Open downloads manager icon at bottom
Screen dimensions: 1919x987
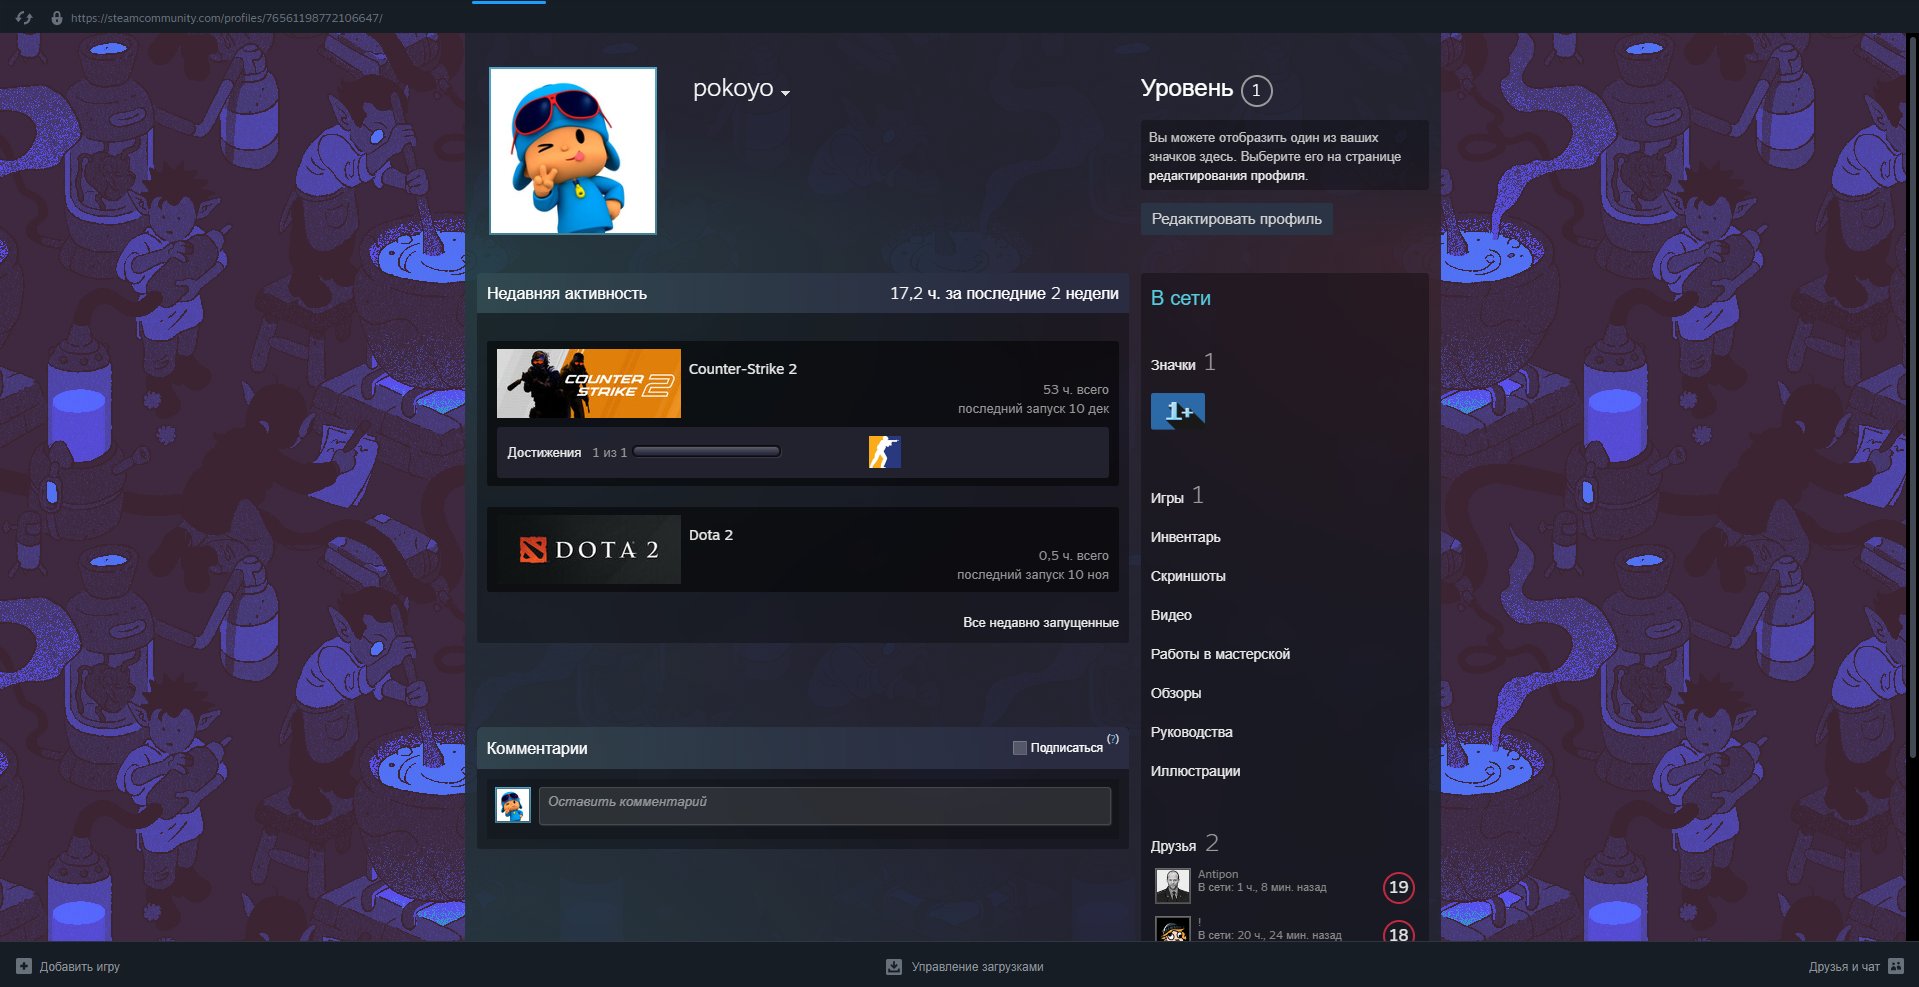coord(894,966)
